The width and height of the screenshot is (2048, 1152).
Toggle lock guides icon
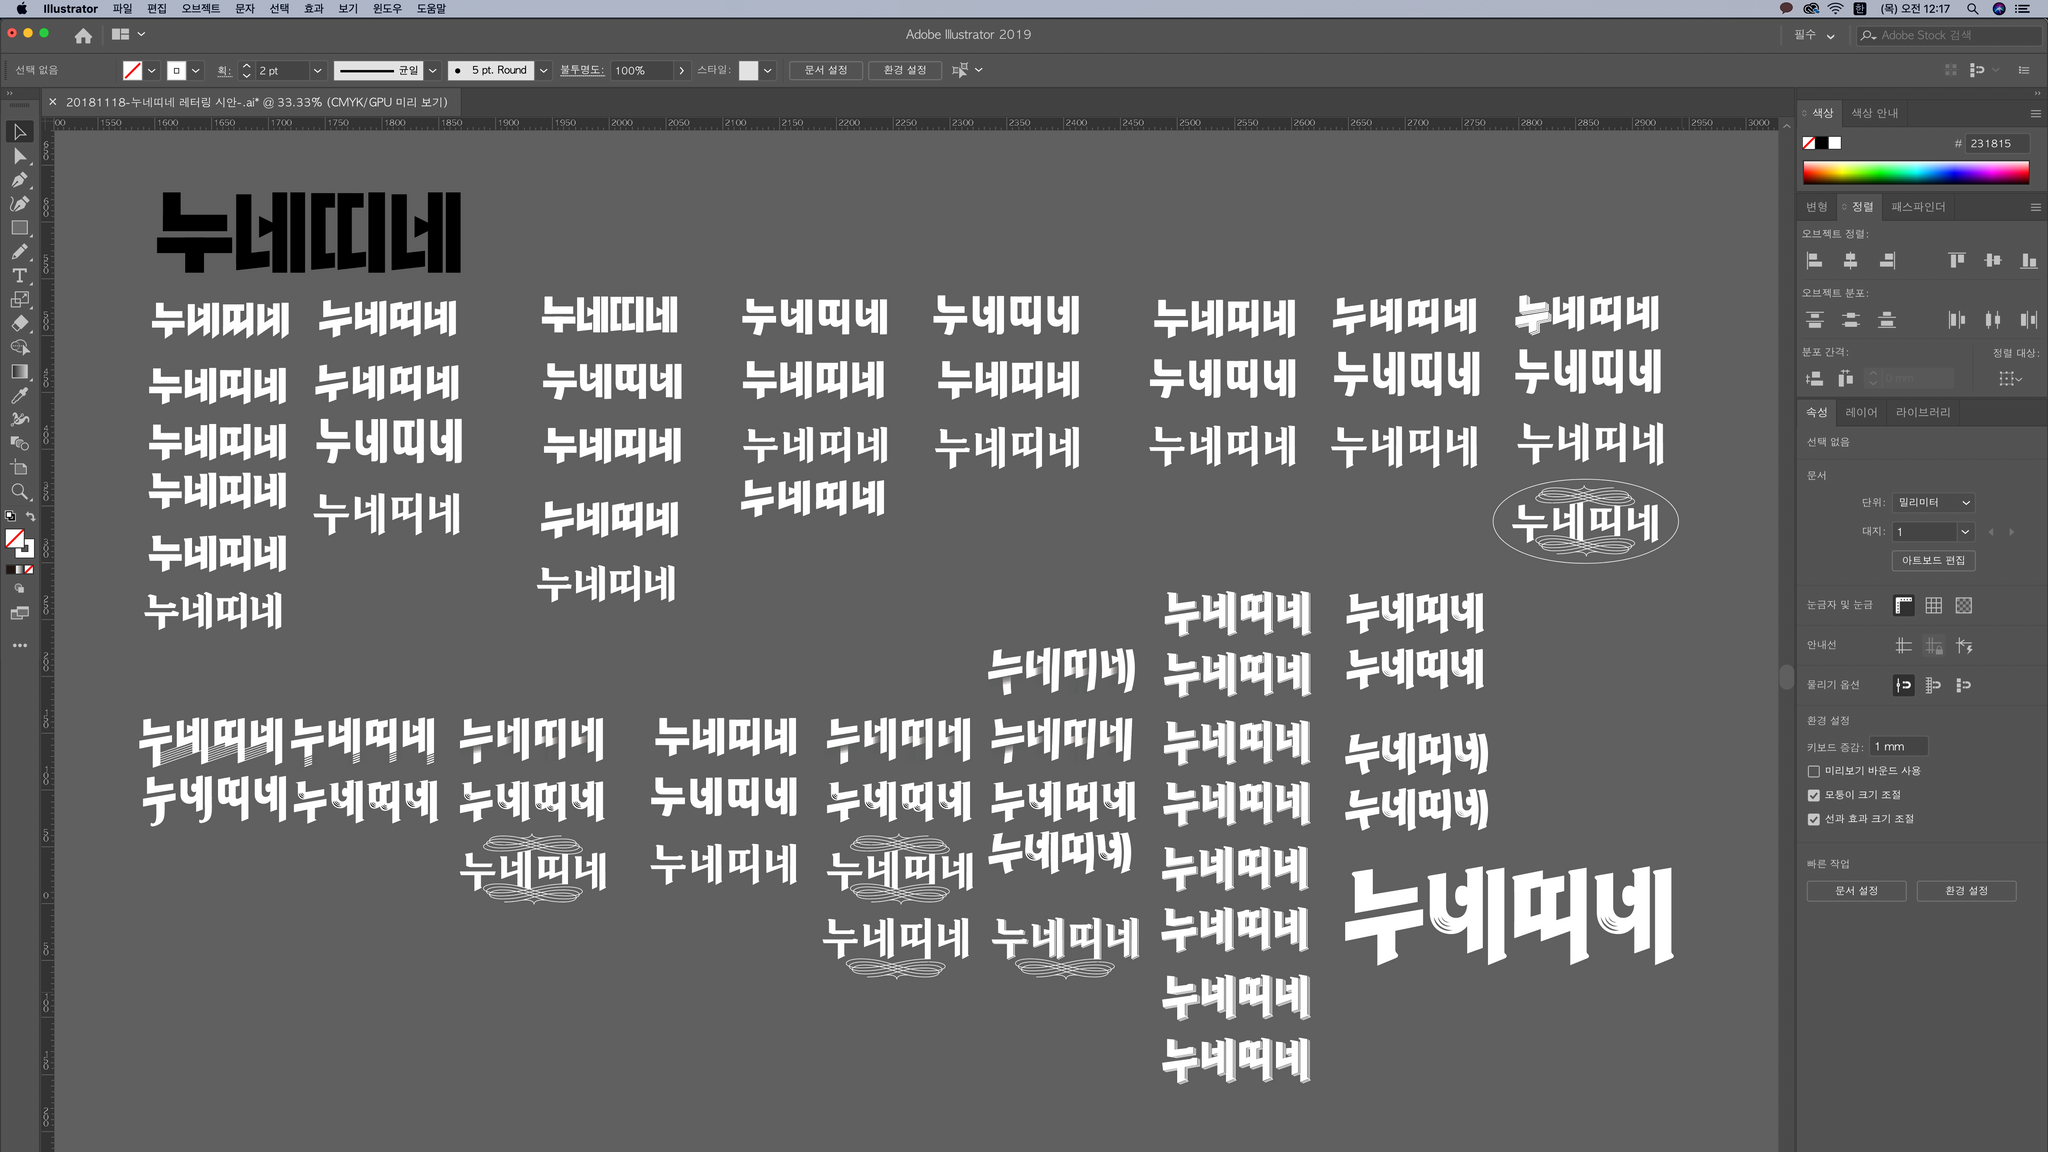pos(1934,646)
